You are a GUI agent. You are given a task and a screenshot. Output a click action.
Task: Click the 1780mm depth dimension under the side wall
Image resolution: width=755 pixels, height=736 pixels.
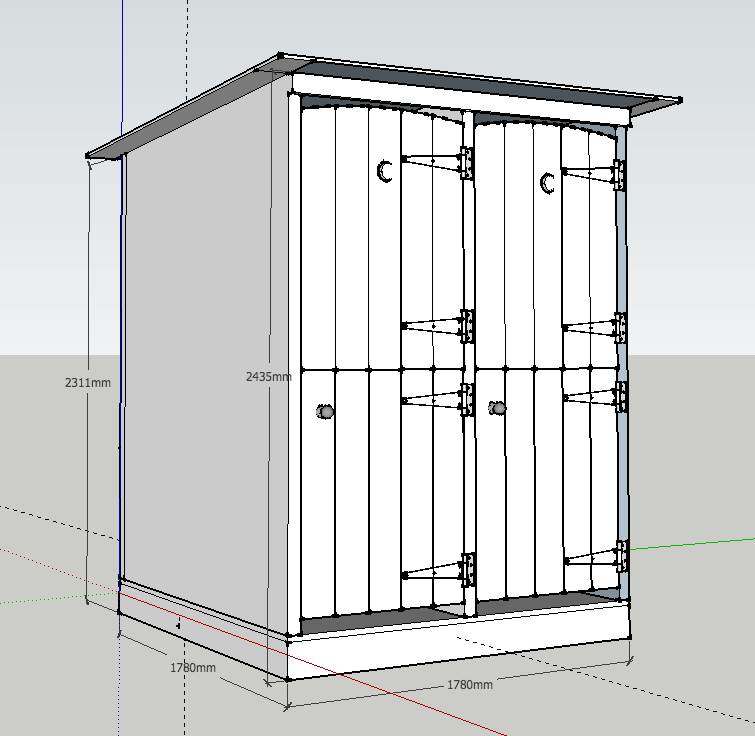[x=192, y=667]
